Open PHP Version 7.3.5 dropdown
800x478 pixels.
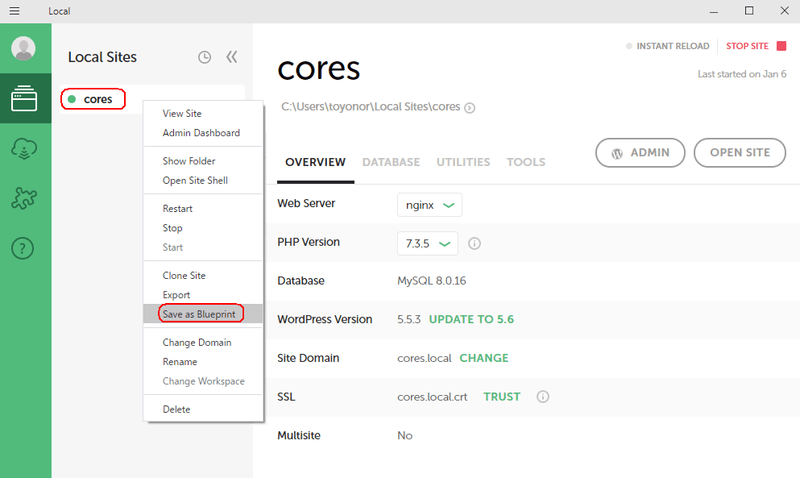[x=428, y=243]
